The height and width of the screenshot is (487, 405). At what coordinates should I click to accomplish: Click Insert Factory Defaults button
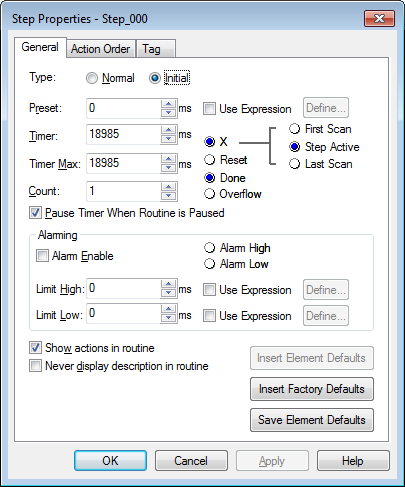[312, 389]
